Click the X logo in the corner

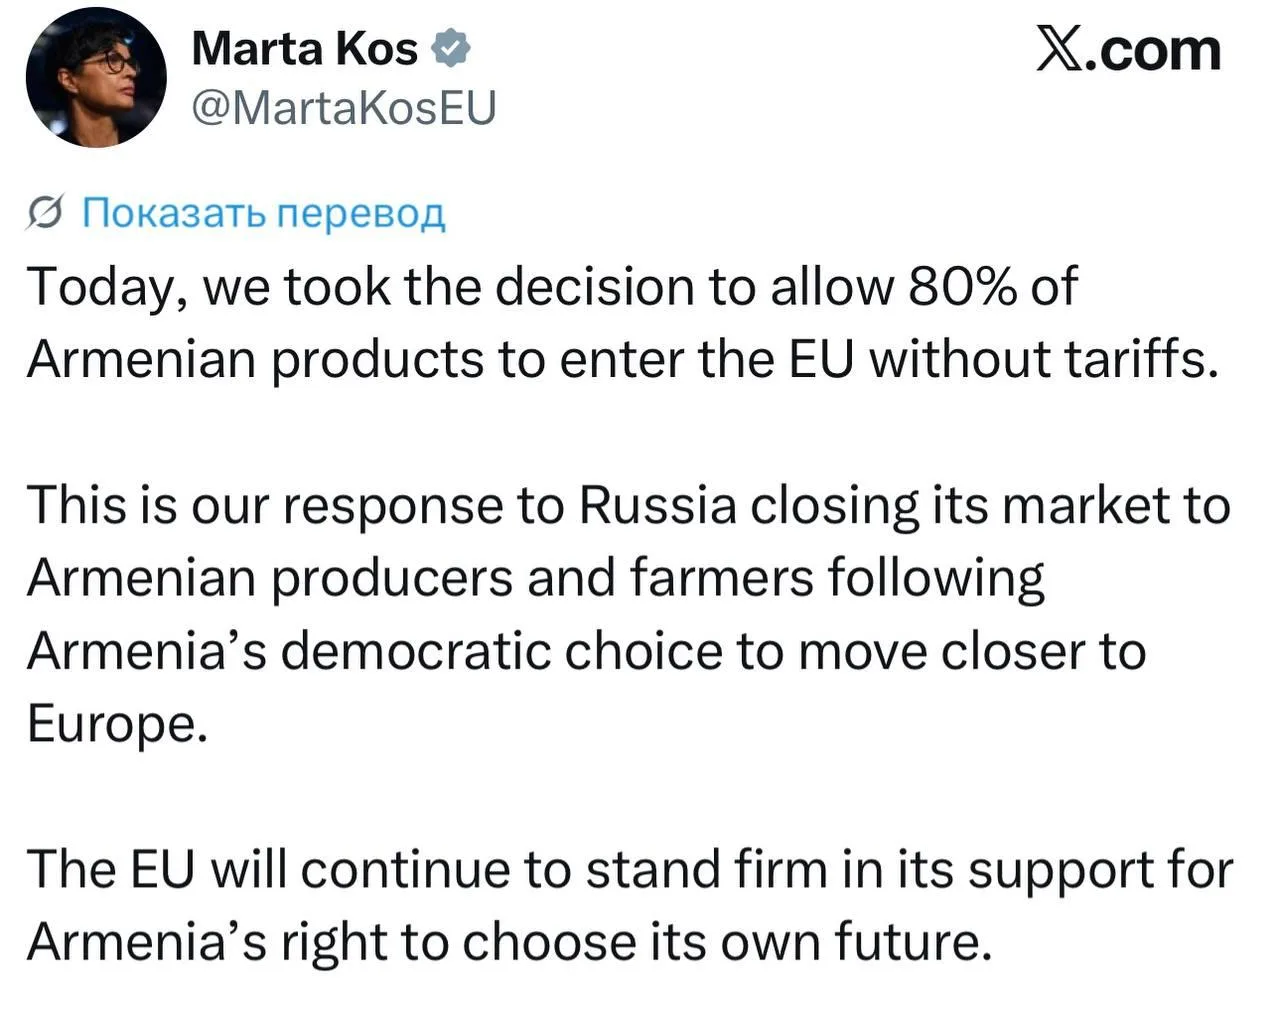1059,50
